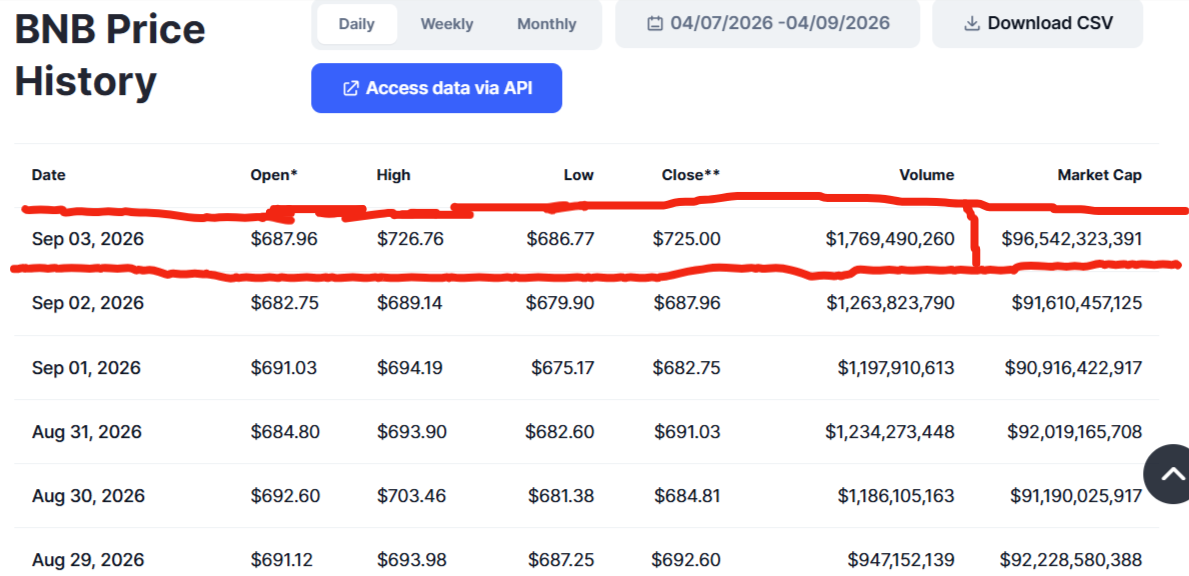1189x576 pixels.
Task: Click Access data via API button
Action: click(x=436, y=88)
